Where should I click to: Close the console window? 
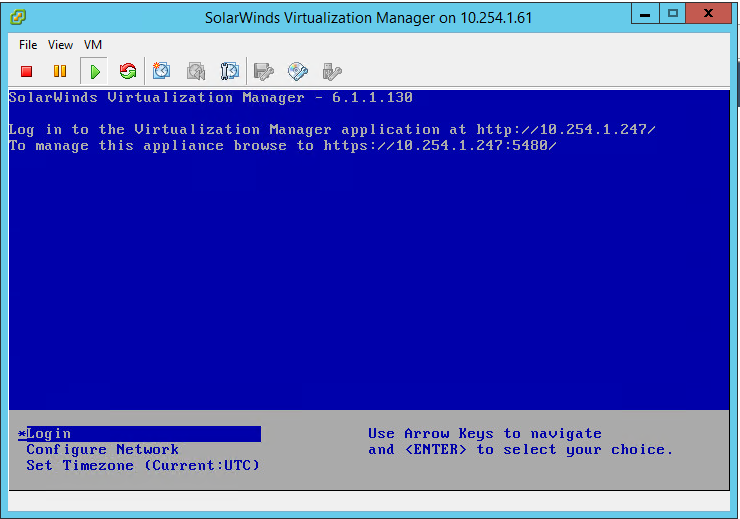(x=708, y=14)
